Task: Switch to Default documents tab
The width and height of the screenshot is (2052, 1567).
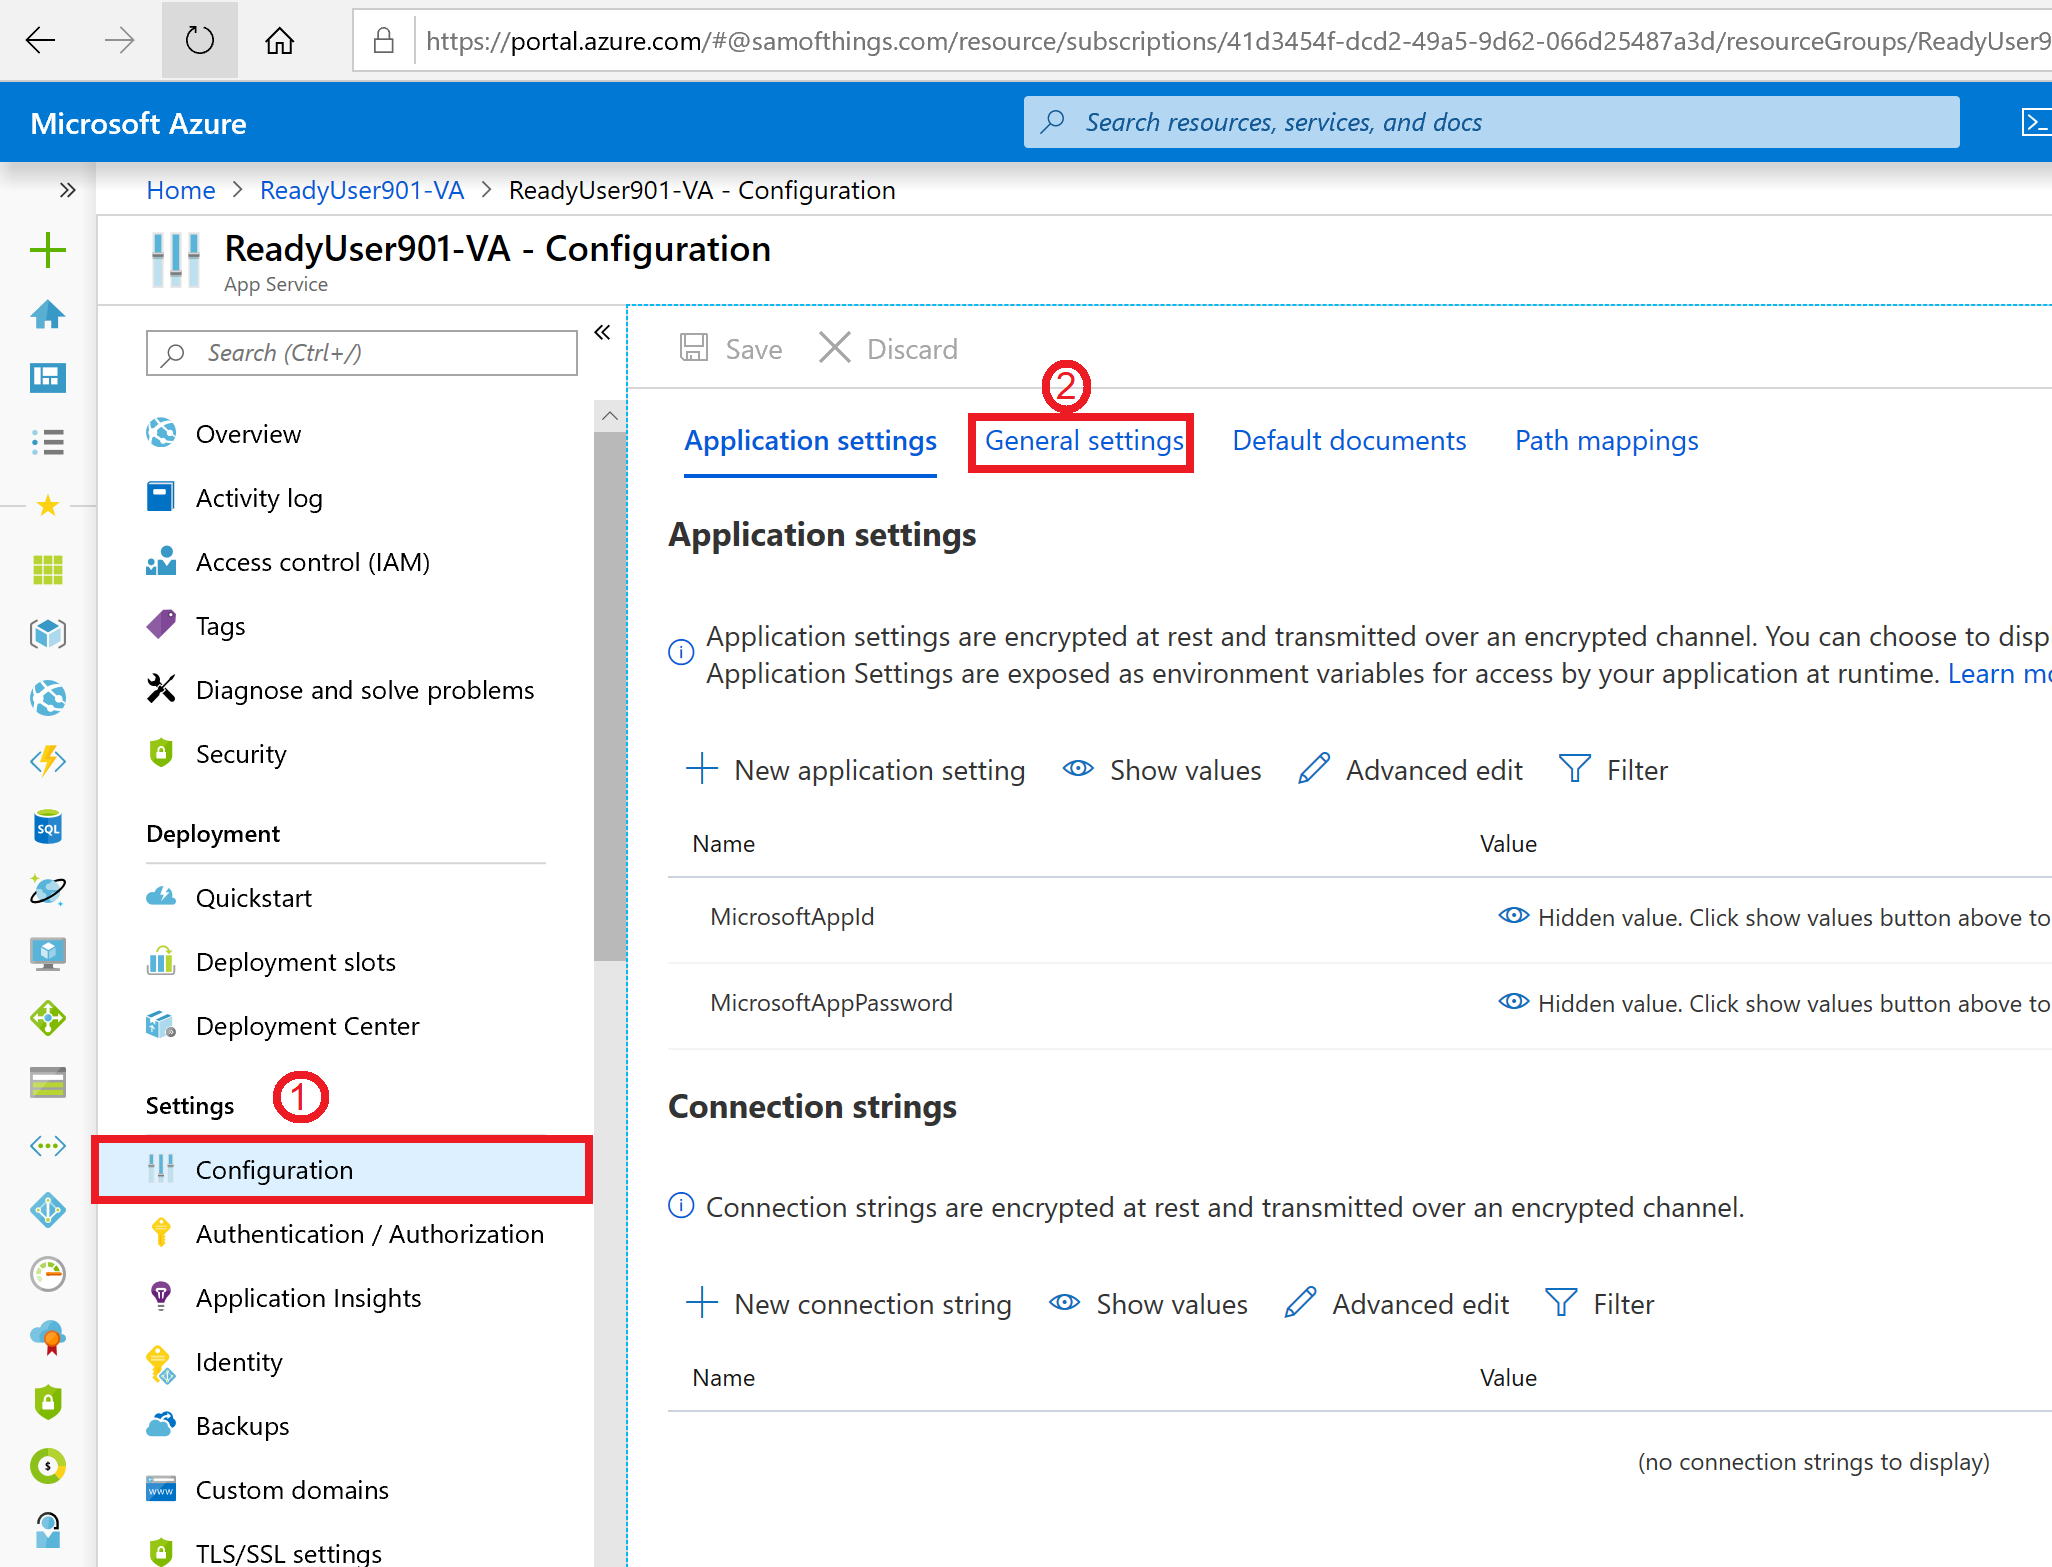Action: 1349,439
